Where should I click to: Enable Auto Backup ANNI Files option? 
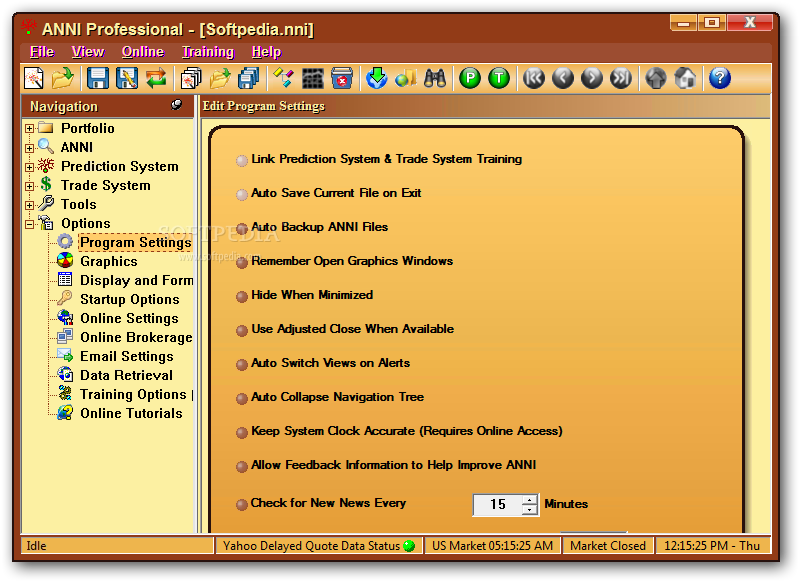click(x=242, y=229)
